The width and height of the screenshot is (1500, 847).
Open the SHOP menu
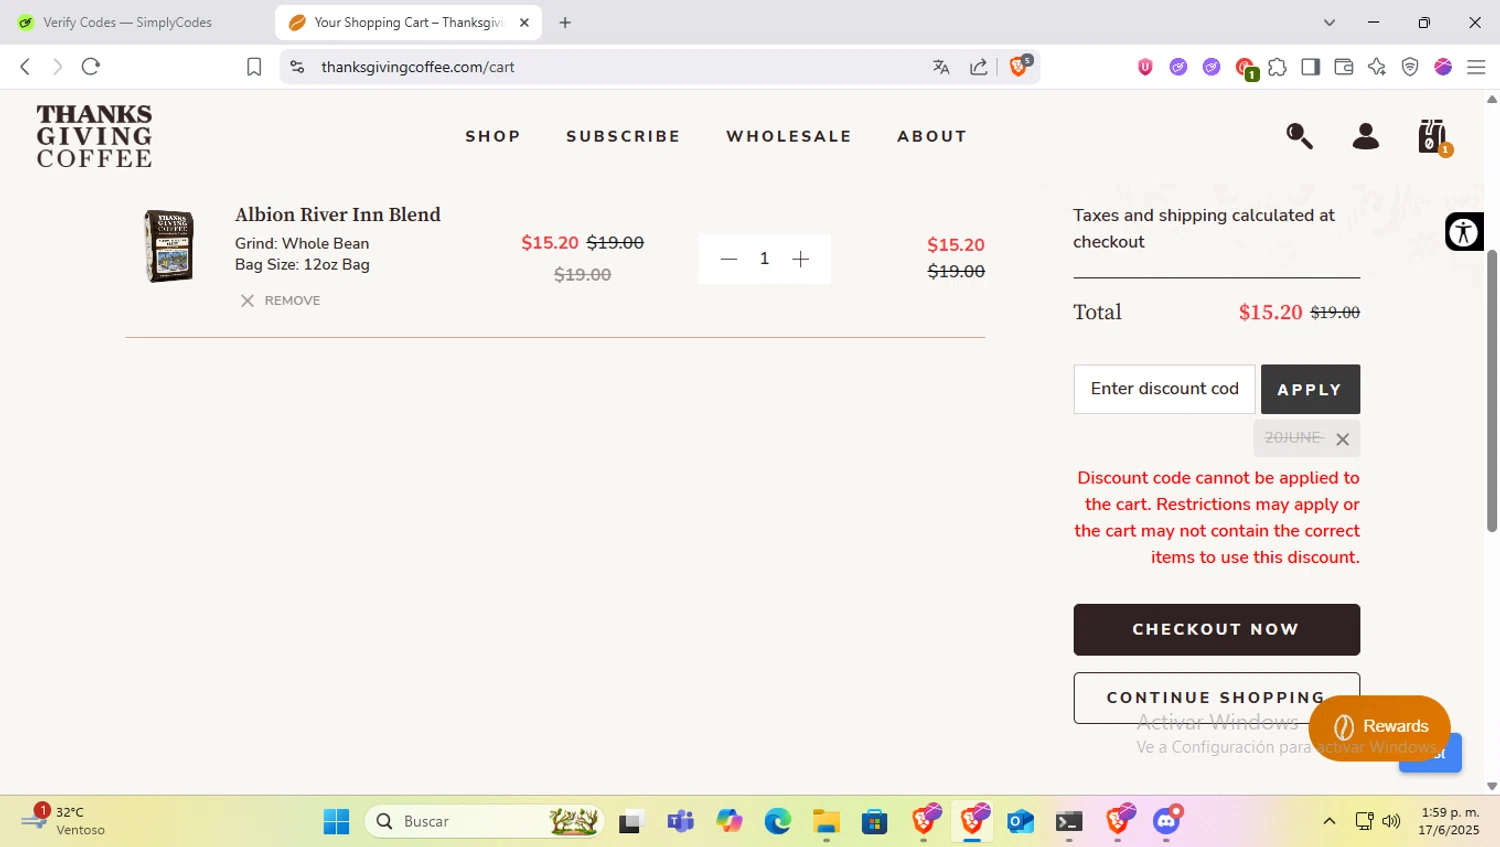[x=493, y=136]
